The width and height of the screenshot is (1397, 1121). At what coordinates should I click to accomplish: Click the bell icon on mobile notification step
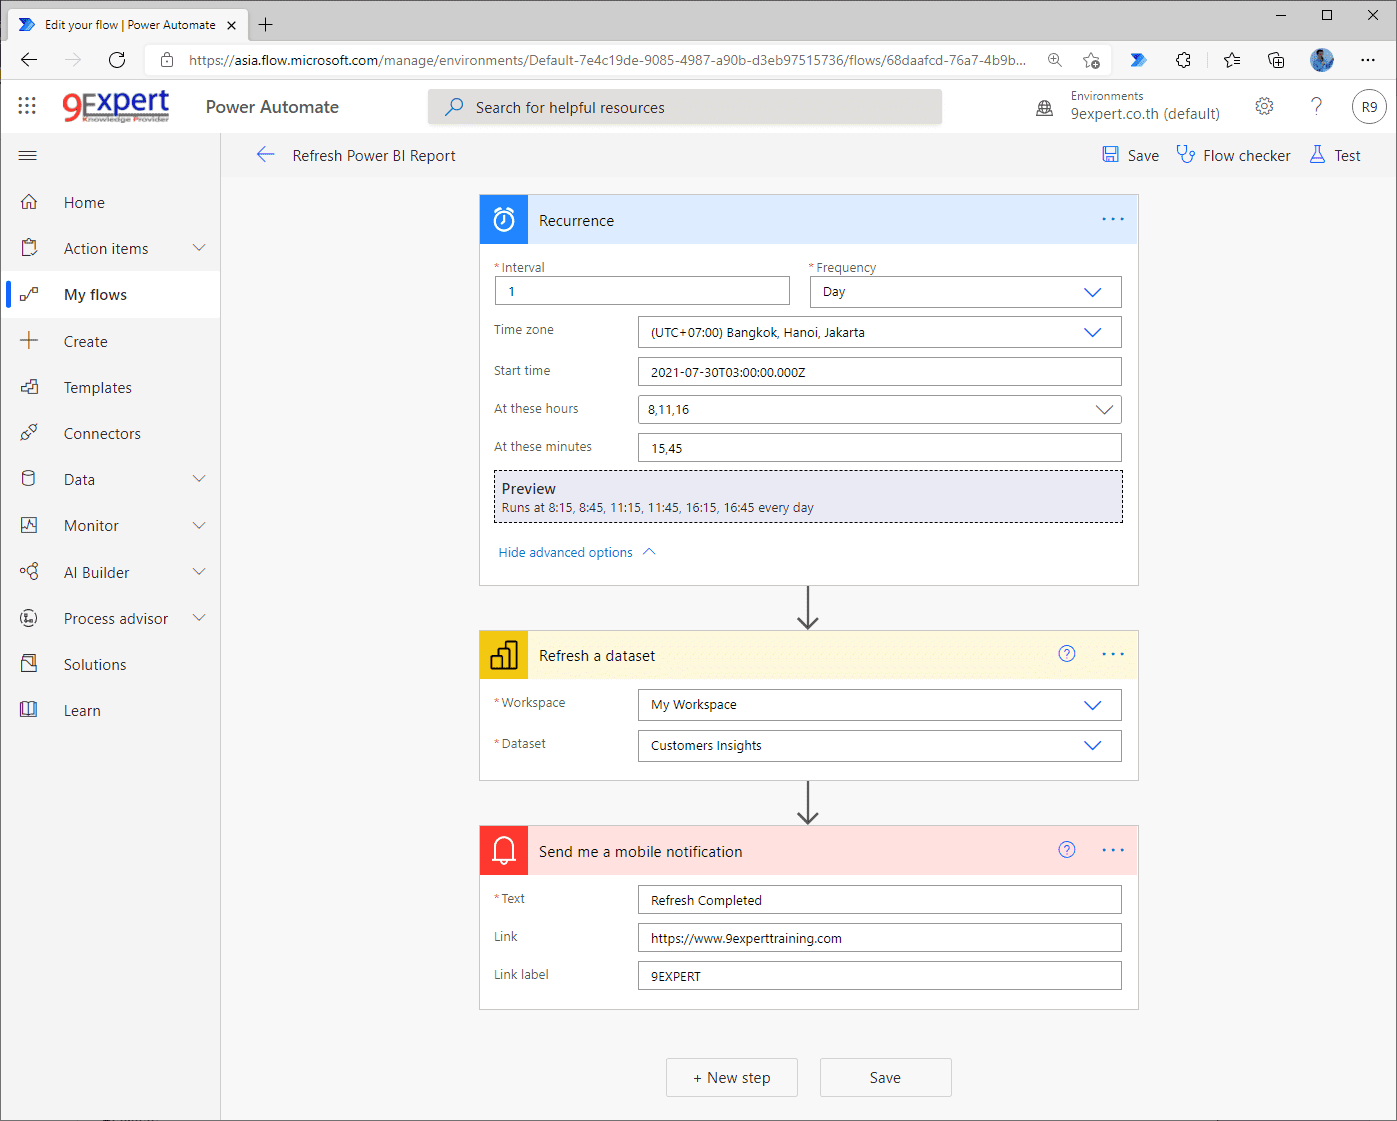(x=503, y=850)
